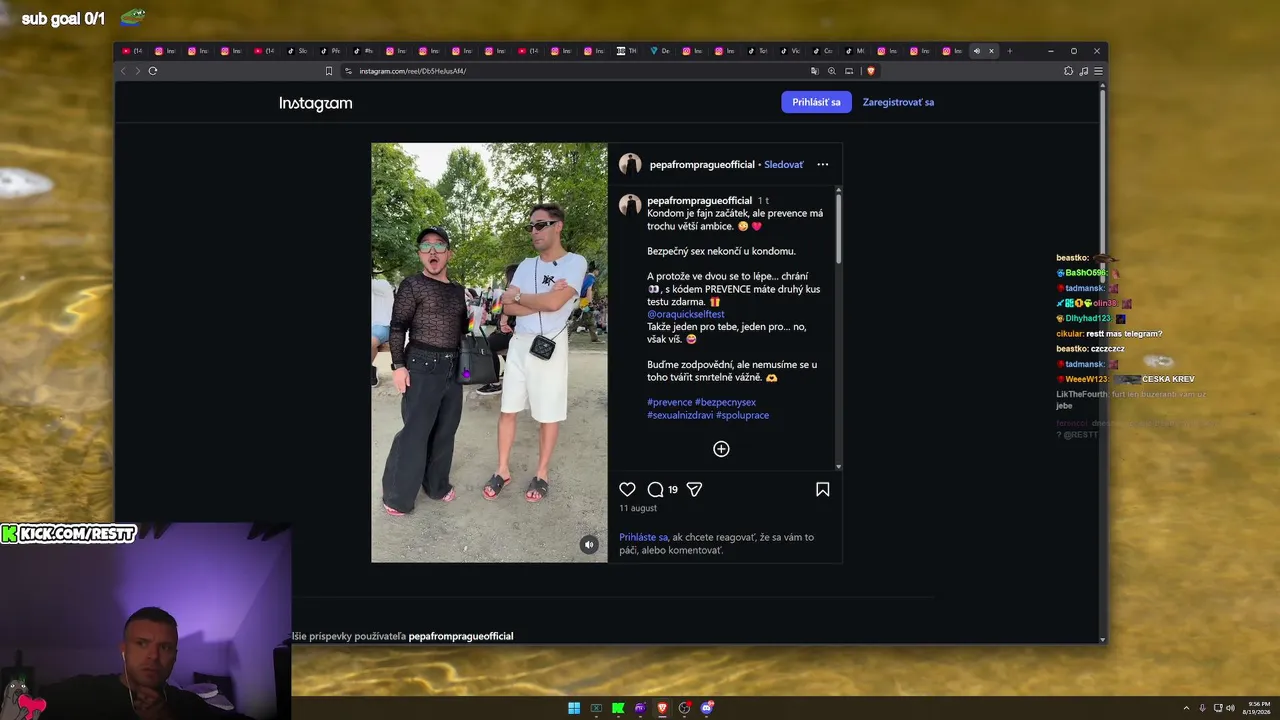
Task: Open the browser extensions puzzle icon
Action: pos(1068,71)
